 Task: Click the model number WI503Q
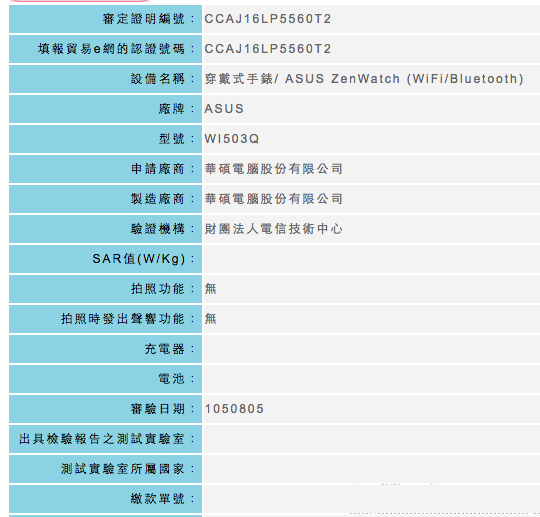point(232,139)
